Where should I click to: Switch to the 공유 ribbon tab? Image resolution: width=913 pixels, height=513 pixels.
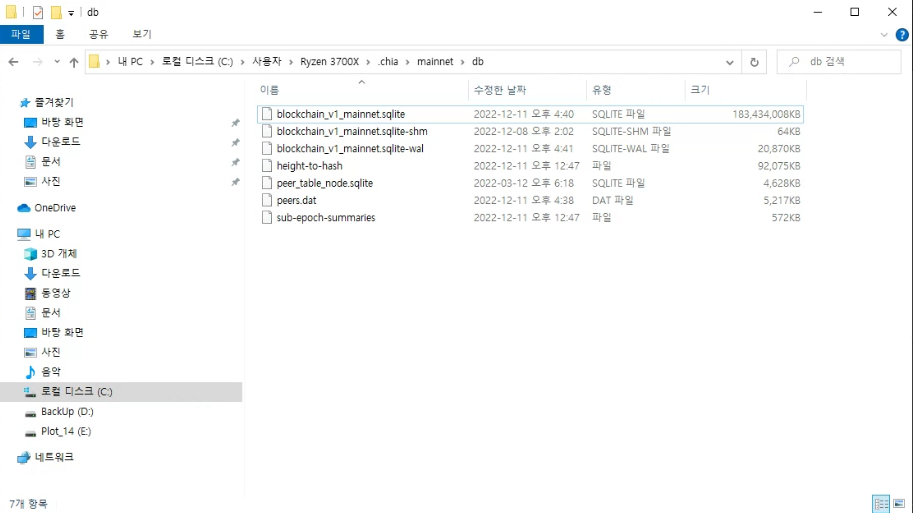tap(98, 34)
